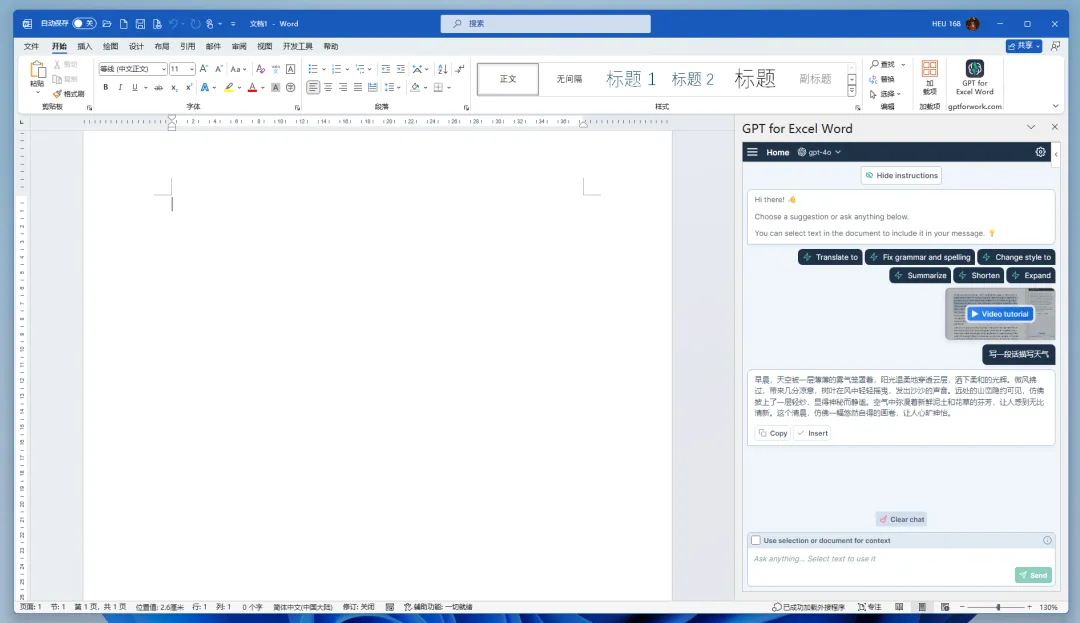Click the Clear chat button
Viewport: 1080px width, 623px height.
tap(901, 519)
